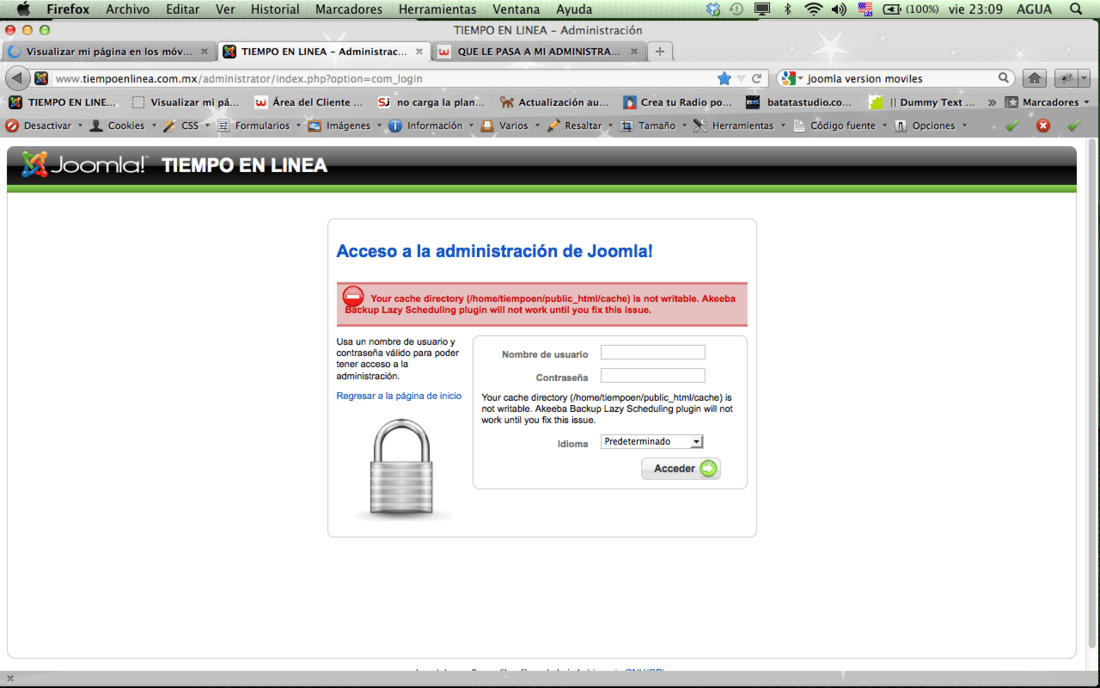Screen dimensions: 1100x688
Task: Click the Acceder login button
Action: coord(680,468)
